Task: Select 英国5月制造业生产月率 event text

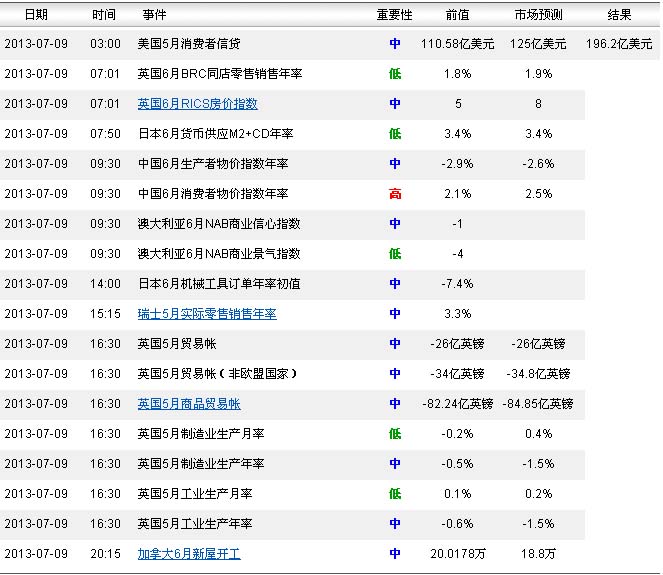Action: pyautogui.click(x=201, y=434)
